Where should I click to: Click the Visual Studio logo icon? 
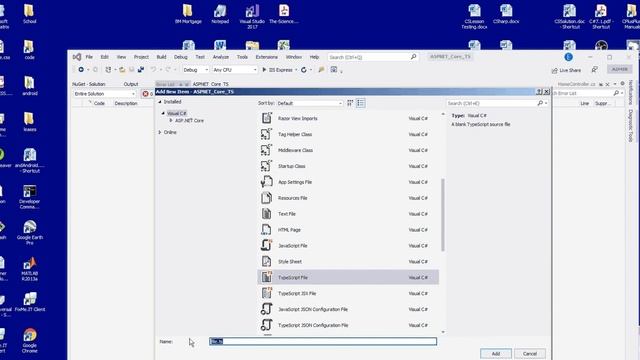click(x=77, y=57)
